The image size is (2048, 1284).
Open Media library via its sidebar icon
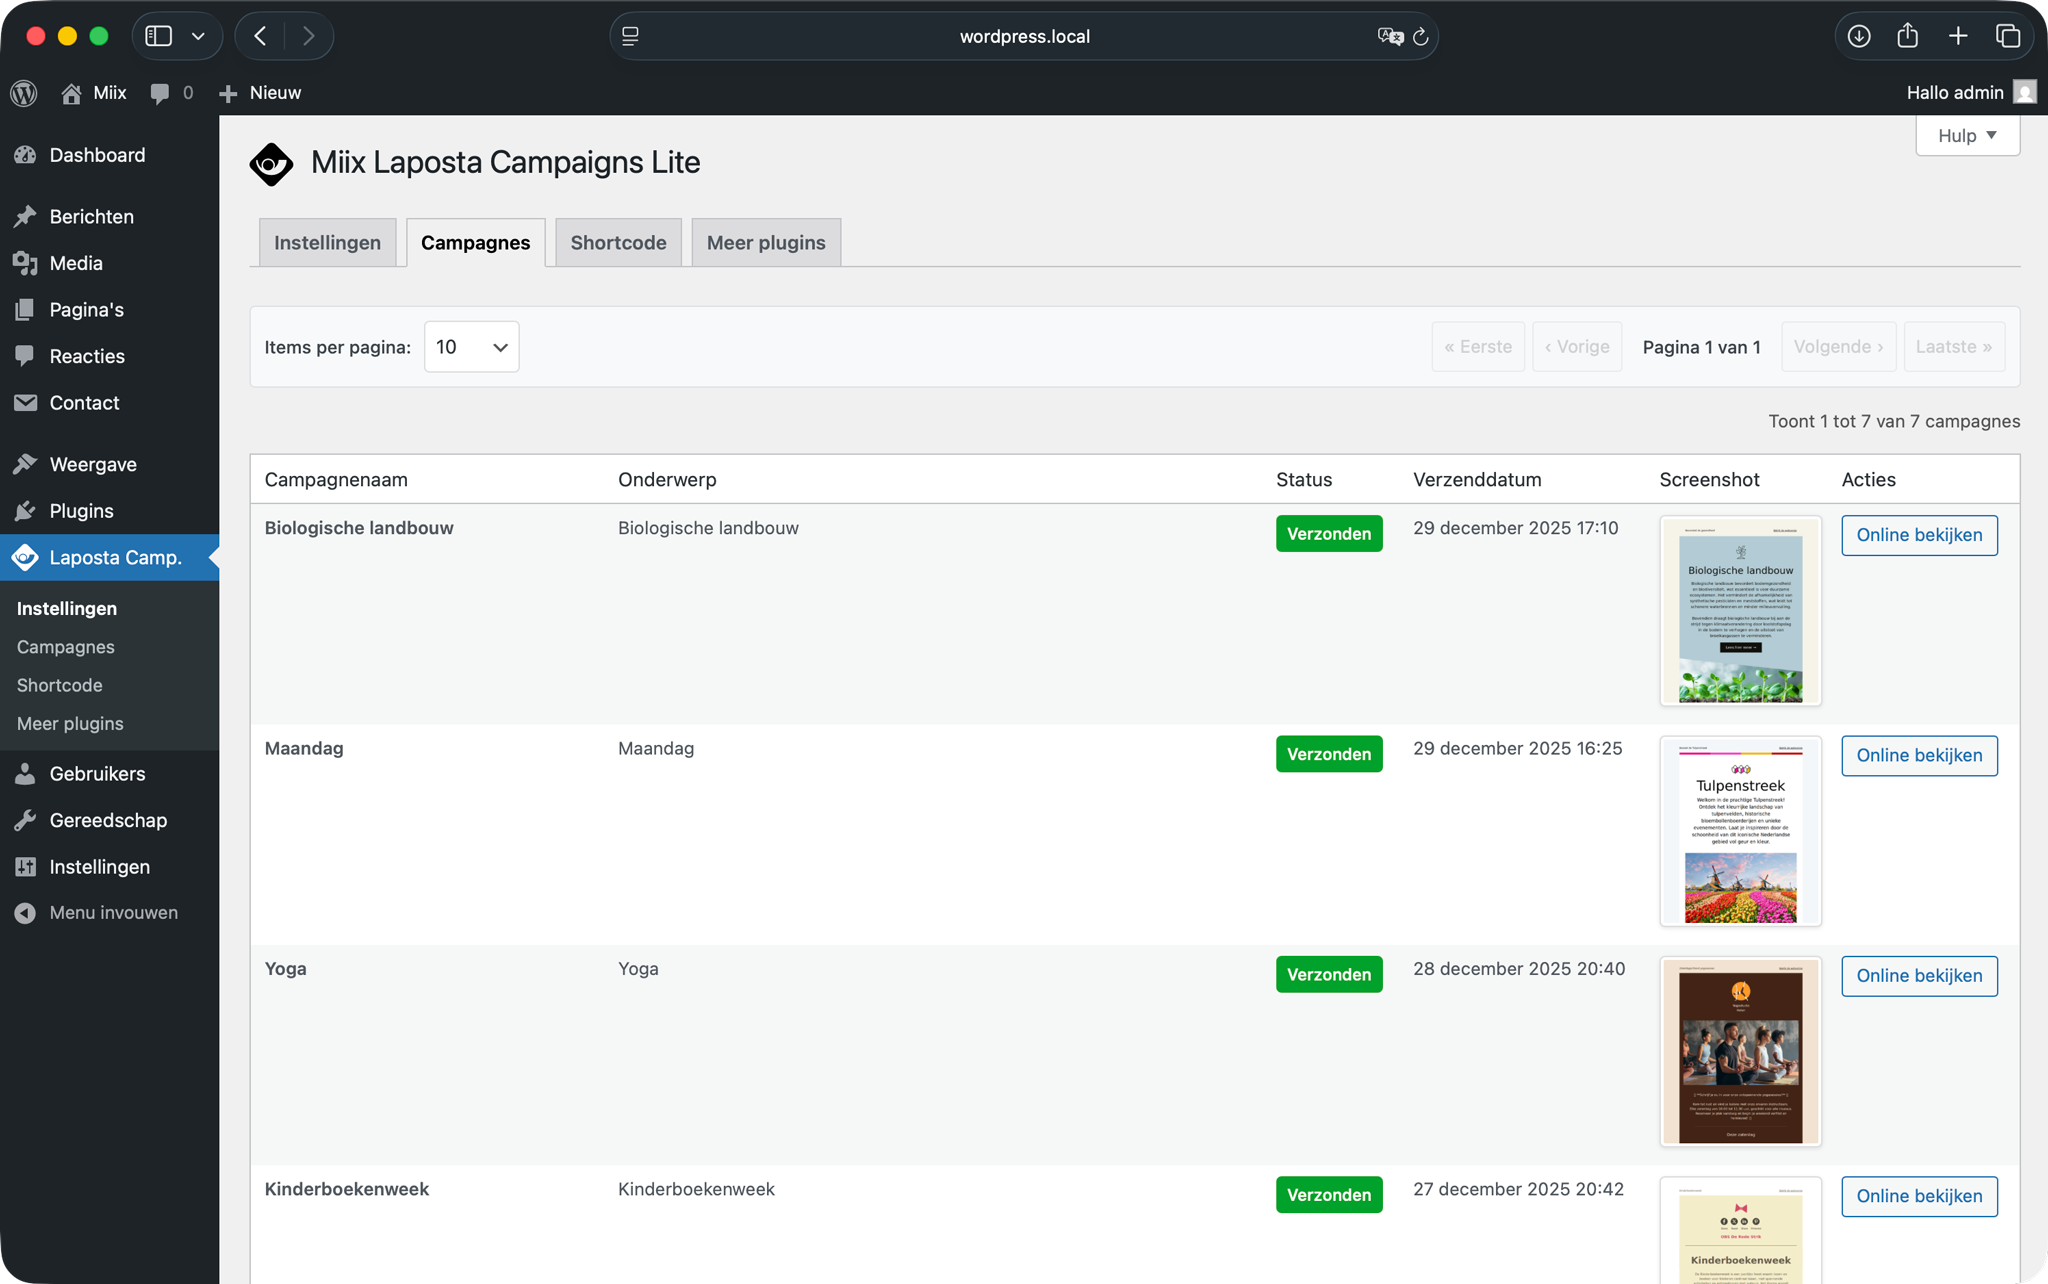26,263
